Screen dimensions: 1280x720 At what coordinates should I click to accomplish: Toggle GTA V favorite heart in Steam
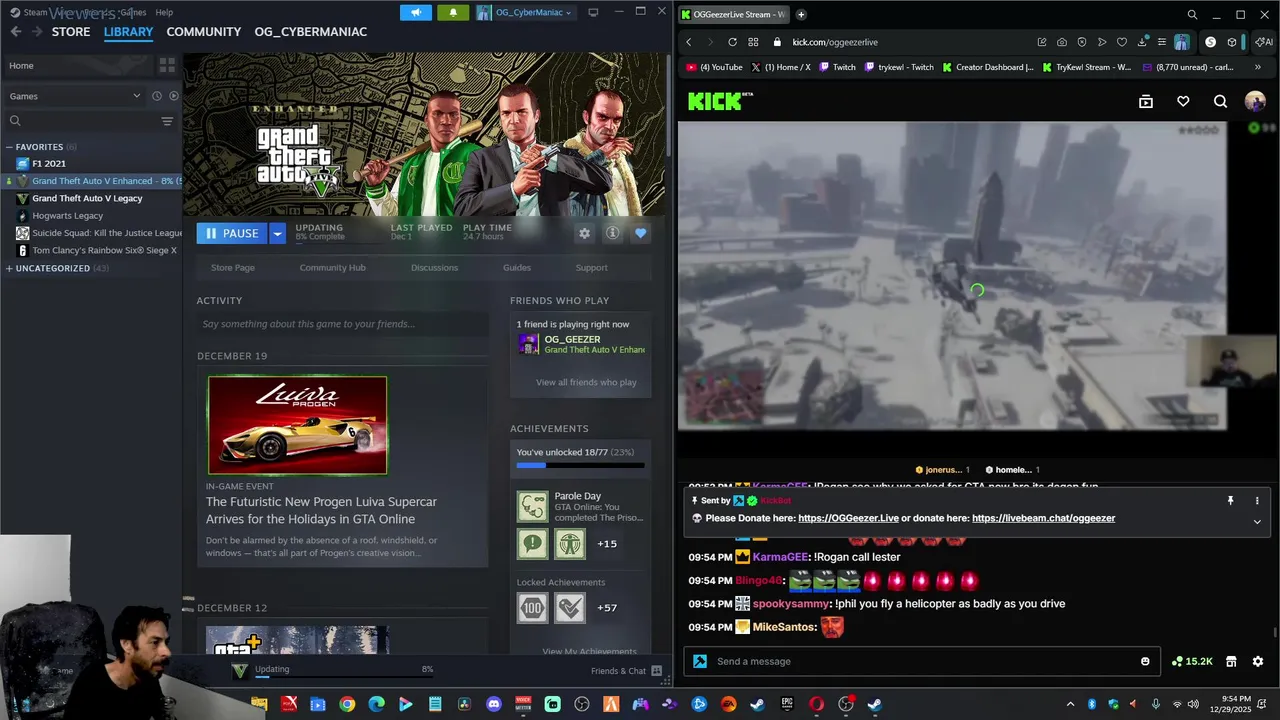640,233
